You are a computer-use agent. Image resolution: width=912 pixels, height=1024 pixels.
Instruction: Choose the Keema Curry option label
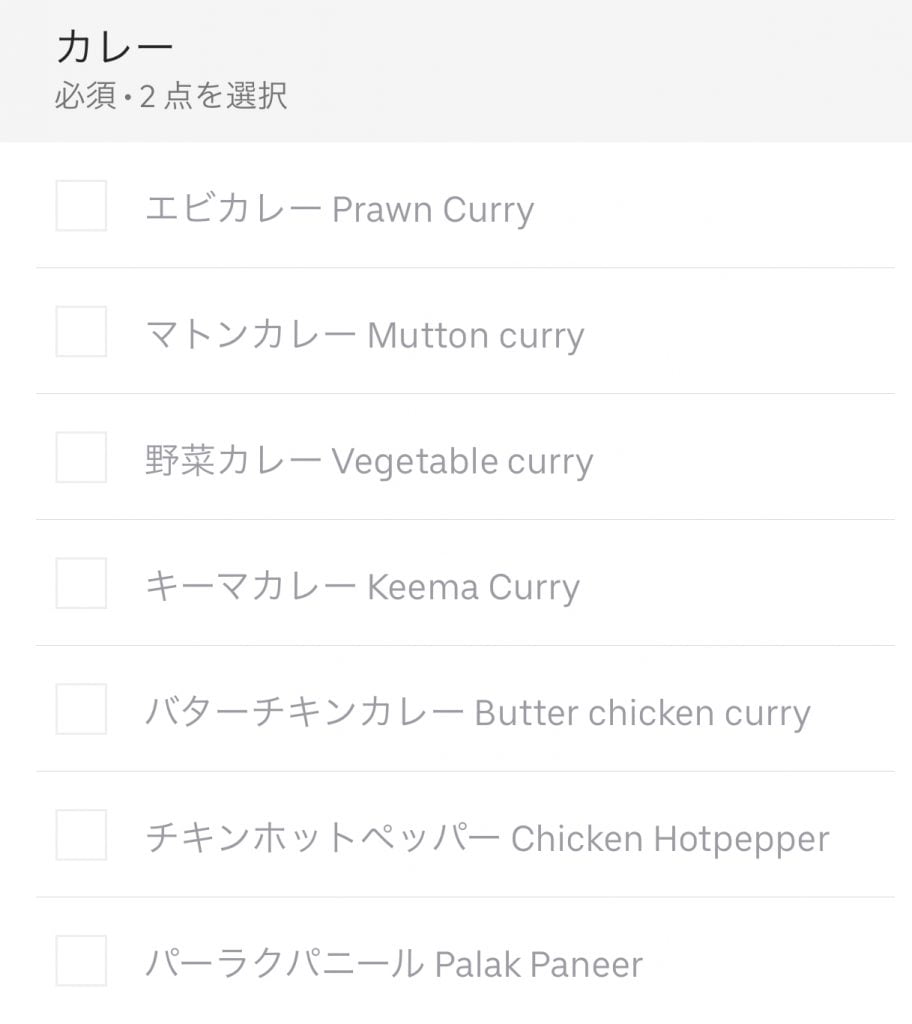[362, 588]
